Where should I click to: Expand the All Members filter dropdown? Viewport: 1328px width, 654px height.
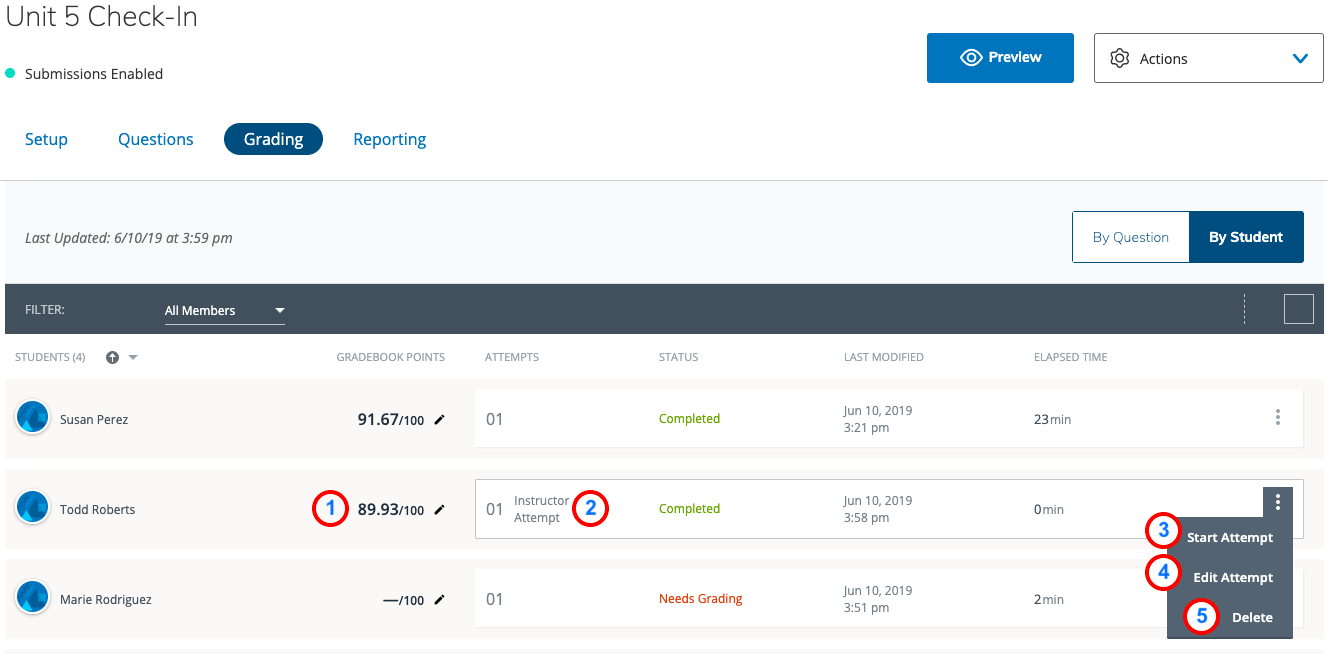click(224, 311)
